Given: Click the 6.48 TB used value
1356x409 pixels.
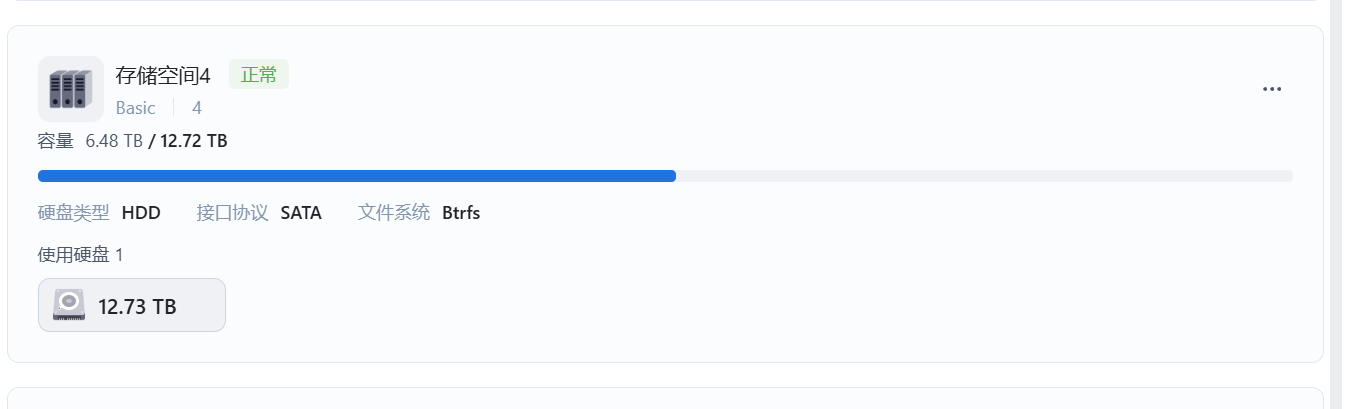Looking at the screenshot, I should tap(114, 141).
